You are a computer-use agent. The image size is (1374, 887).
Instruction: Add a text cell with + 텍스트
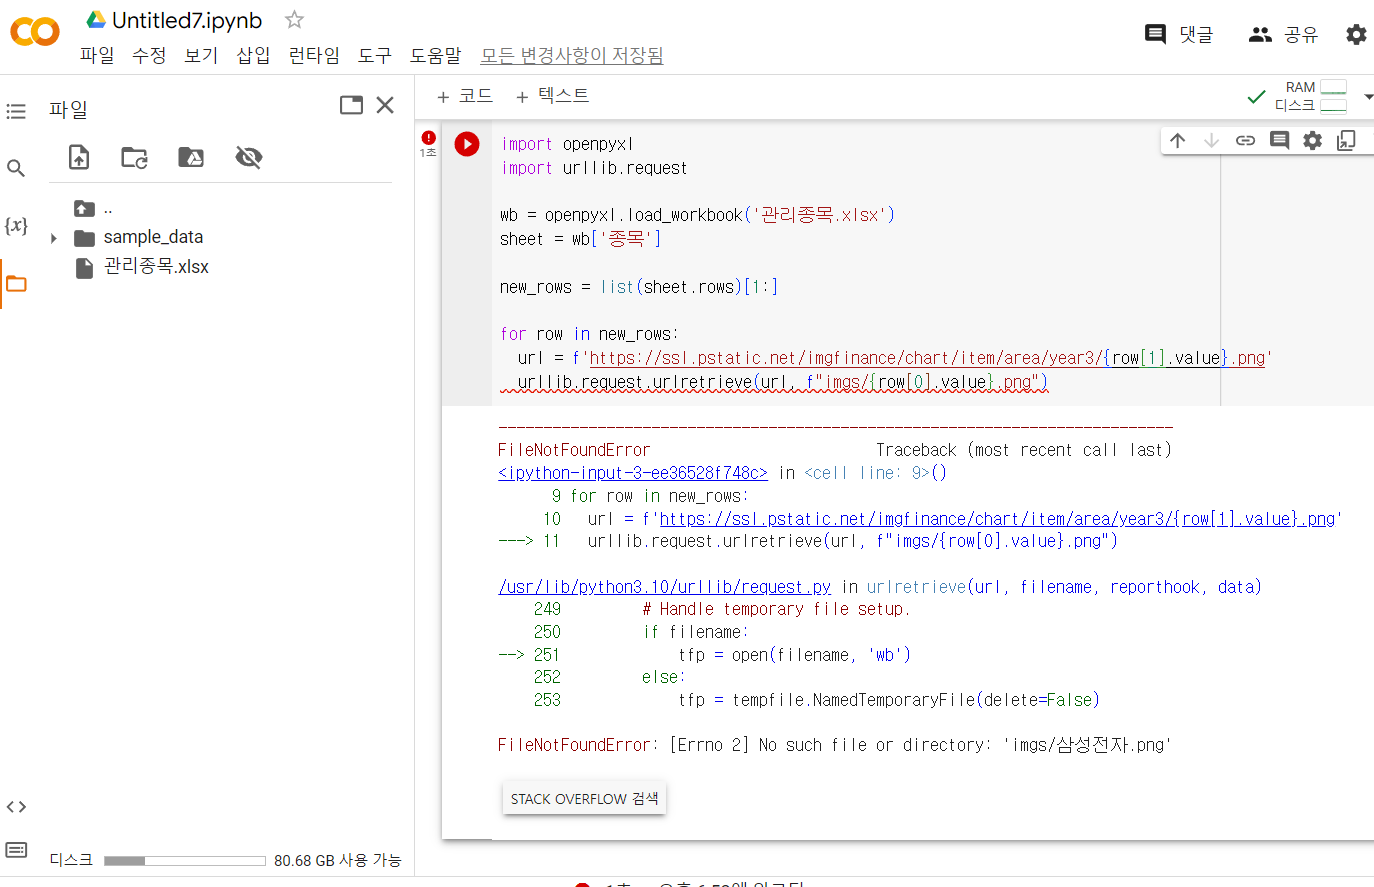[x=552, y=96]
